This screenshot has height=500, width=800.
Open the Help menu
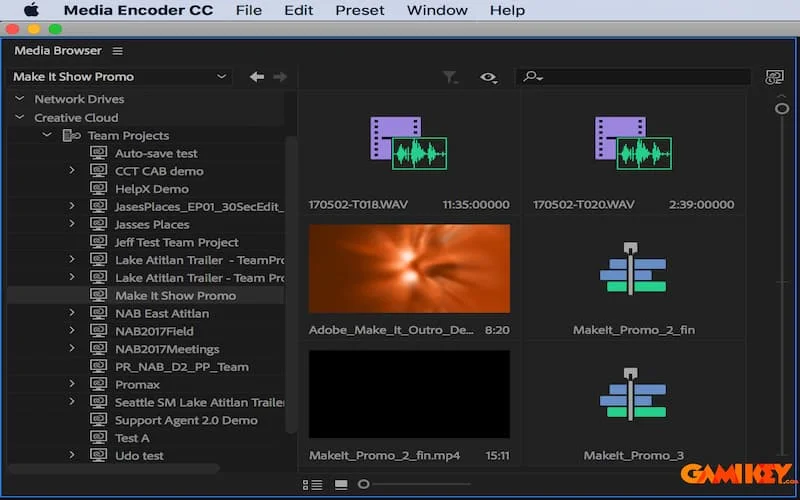pyautogui.click(x=507, y=10)
